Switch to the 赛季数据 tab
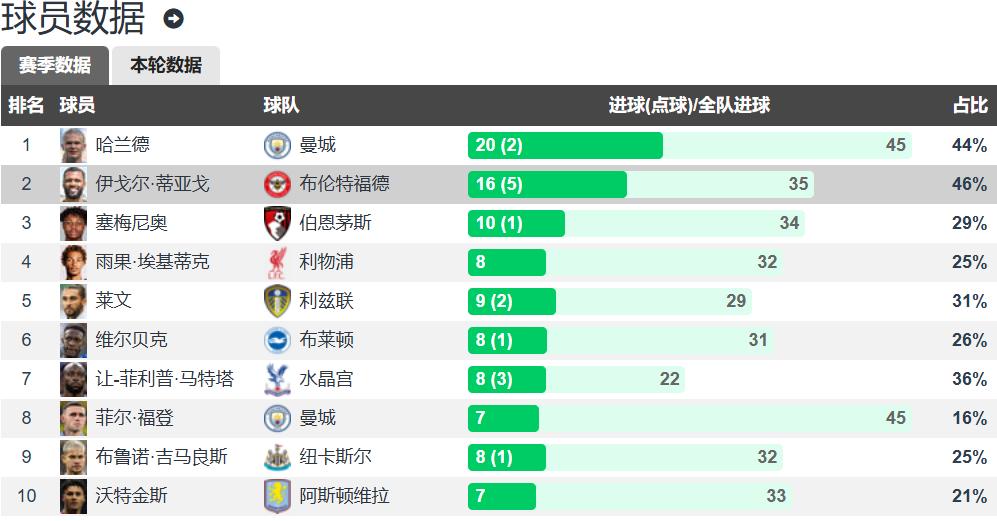This screenshot has height=521, width=997. click(55, 65)
